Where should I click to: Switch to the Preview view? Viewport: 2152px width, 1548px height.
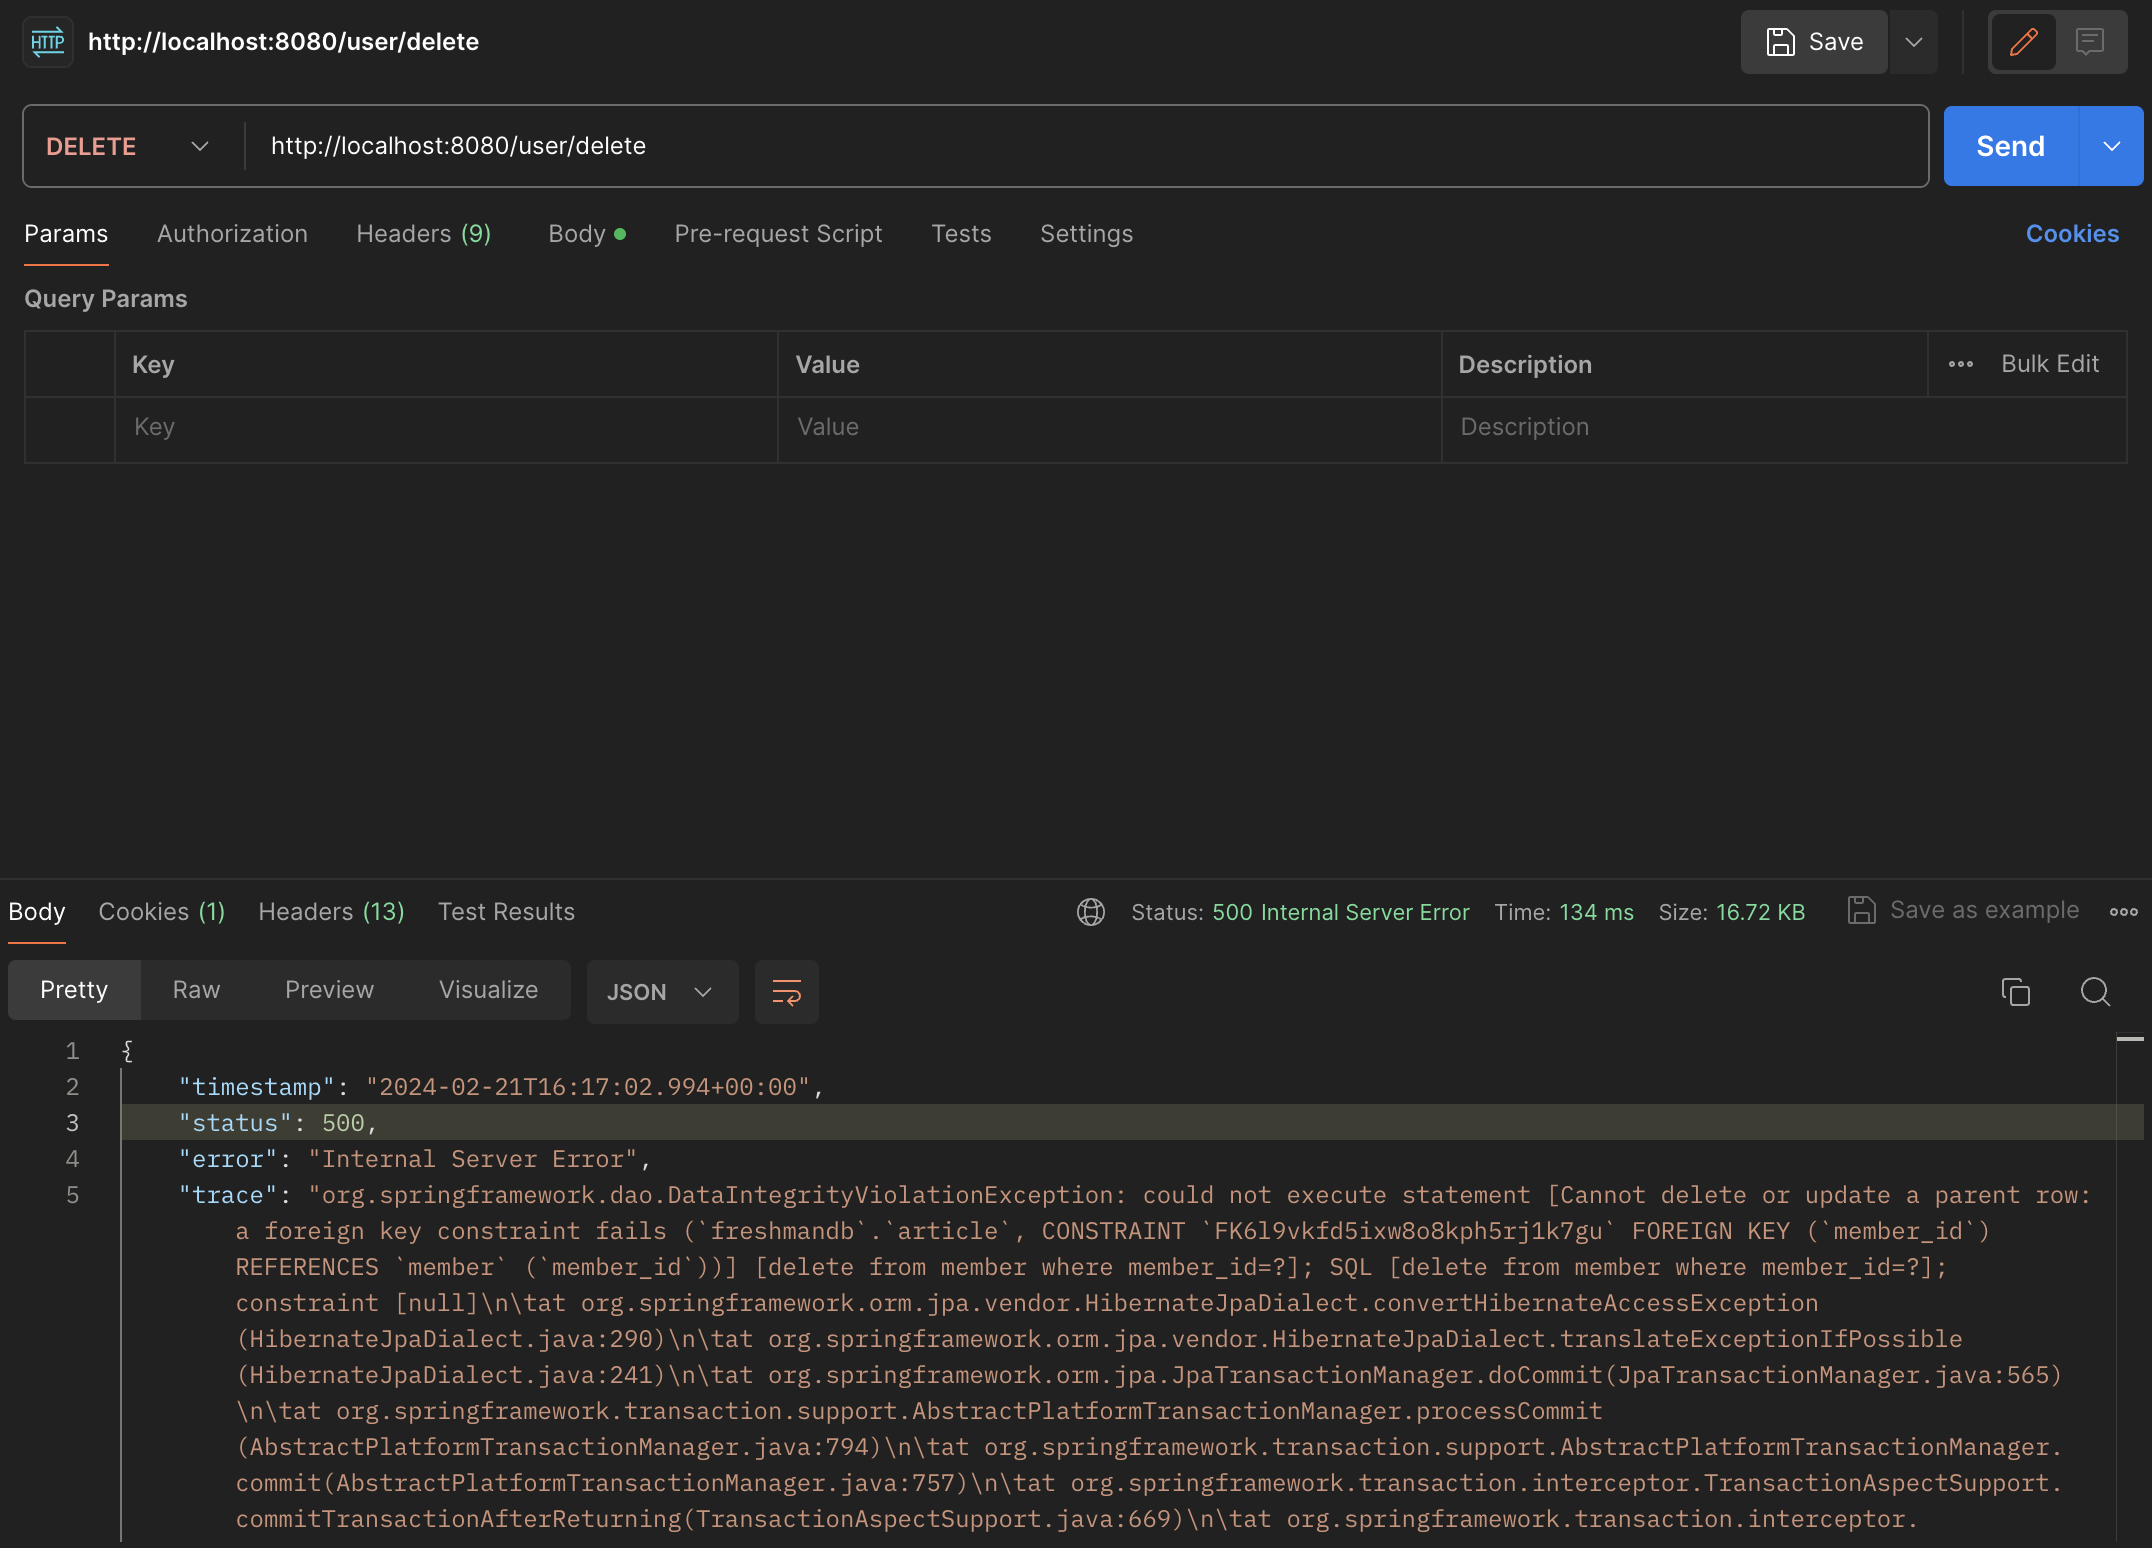click(329, 990)
